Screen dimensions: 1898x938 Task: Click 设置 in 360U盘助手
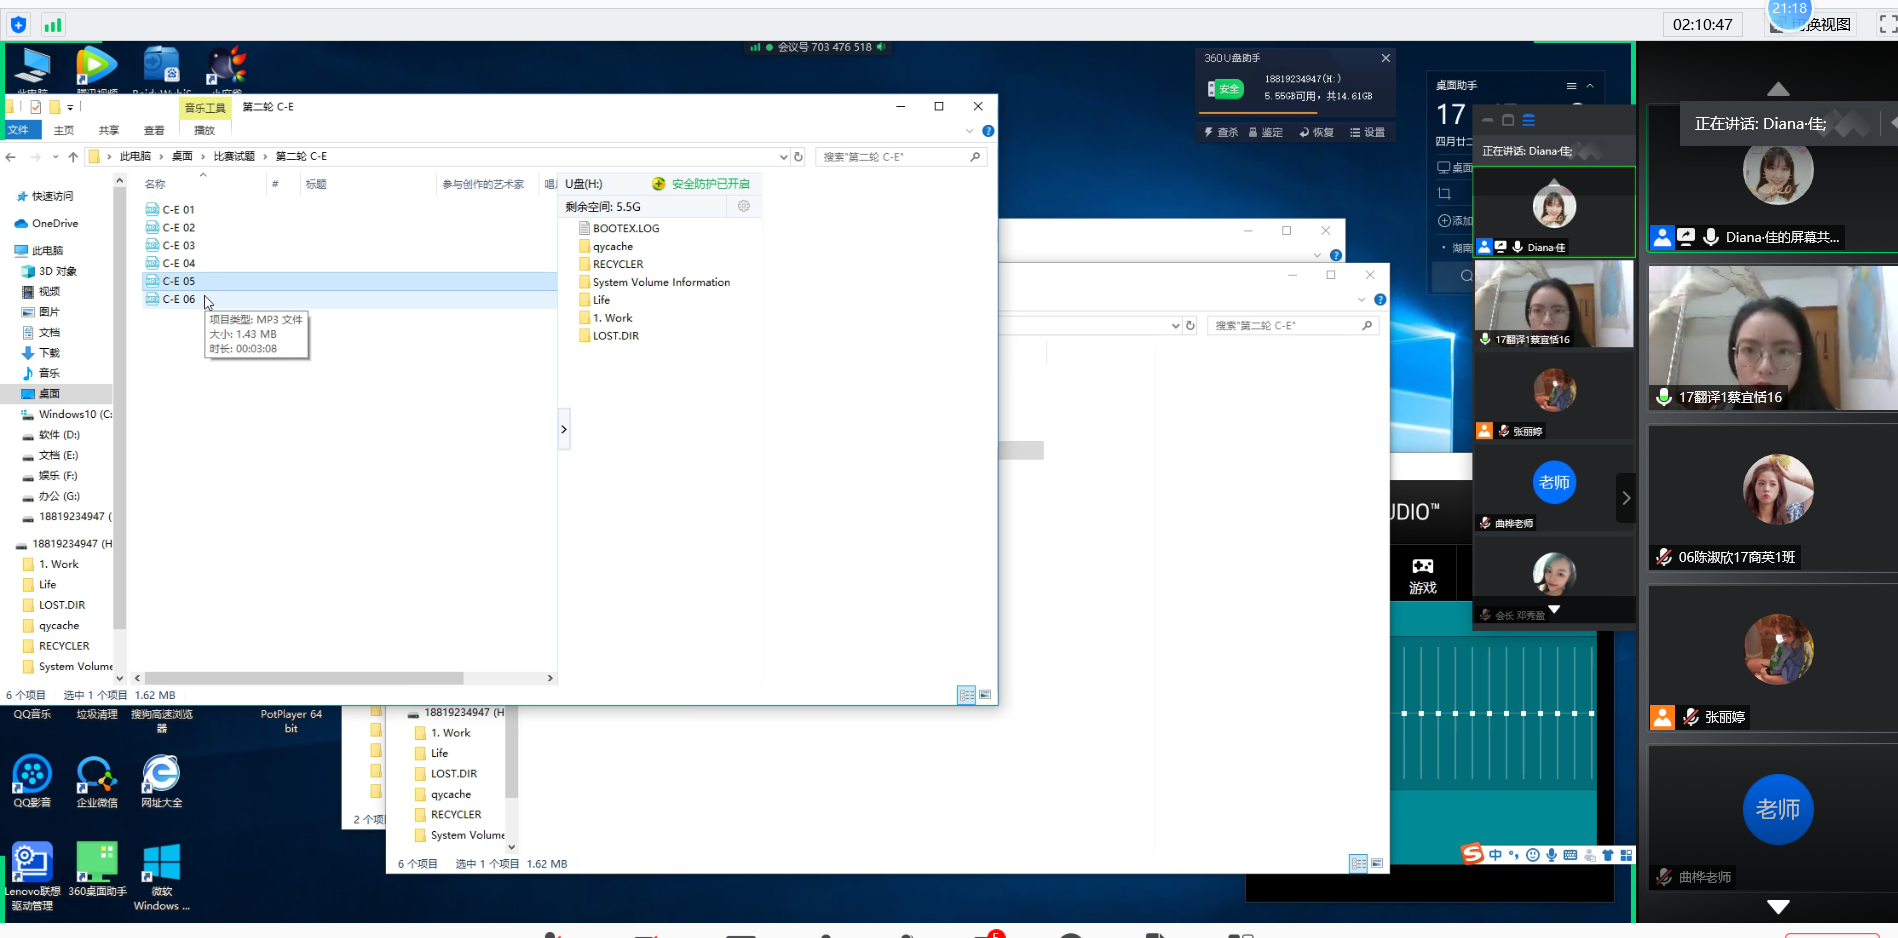point(1368,132)
